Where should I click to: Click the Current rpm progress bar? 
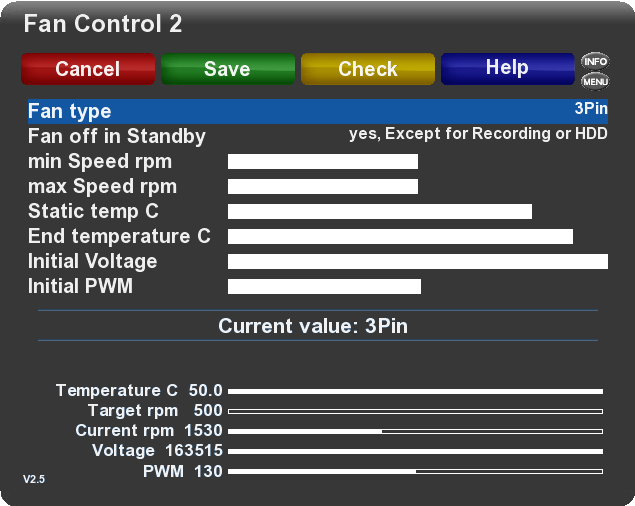click(x=416, y=431)
